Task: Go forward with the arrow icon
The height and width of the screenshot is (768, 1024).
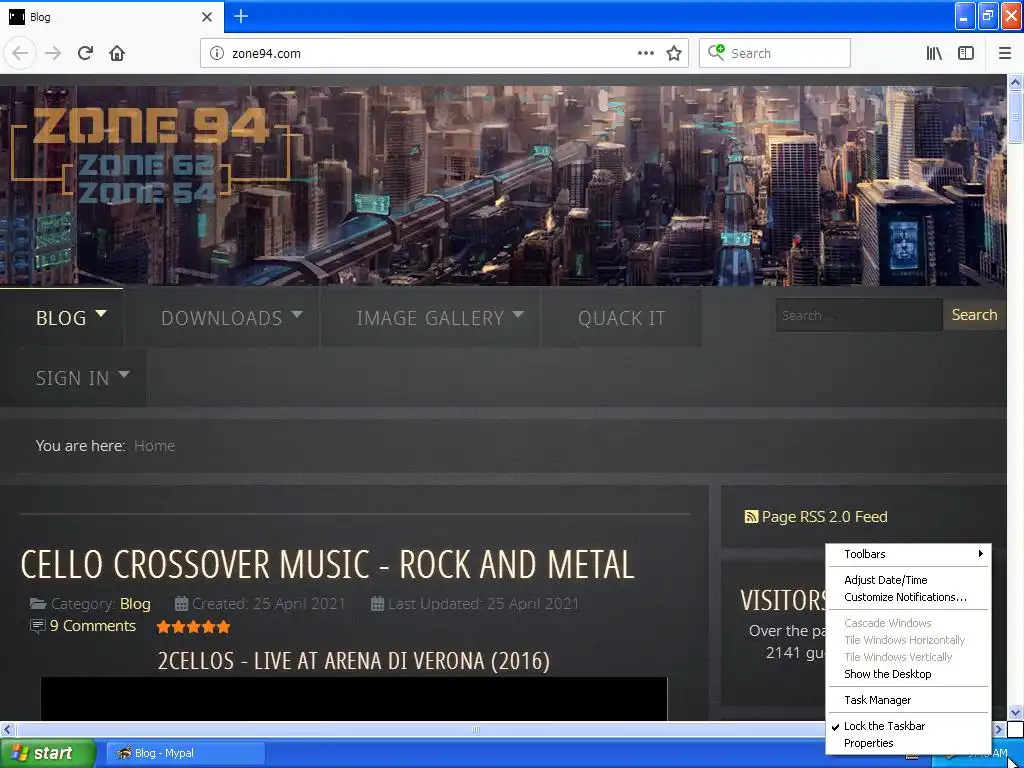Action: click(53, 53)
